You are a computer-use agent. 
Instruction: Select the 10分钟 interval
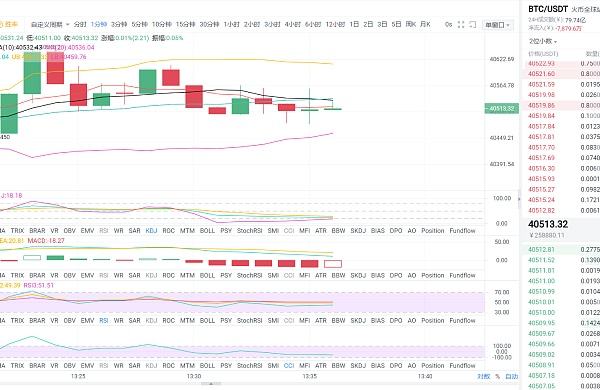pyautogui.click(x=161, y=24)
